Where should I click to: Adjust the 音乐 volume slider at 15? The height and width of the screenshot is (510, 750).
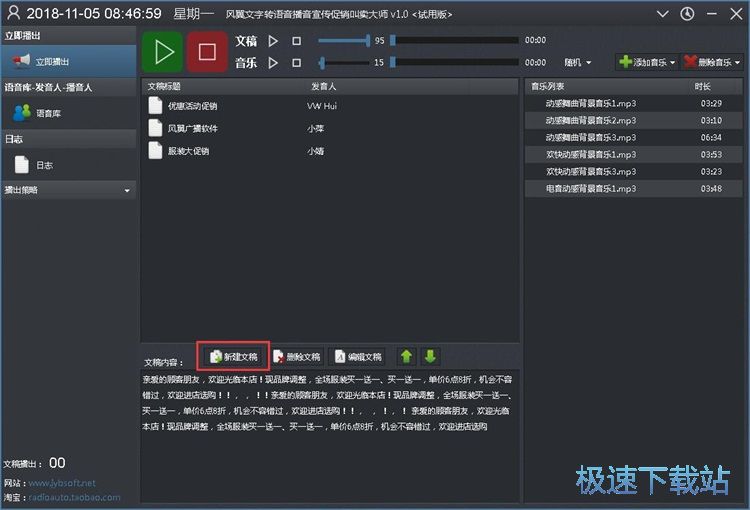pyautogui.click(x=344, y=62)
